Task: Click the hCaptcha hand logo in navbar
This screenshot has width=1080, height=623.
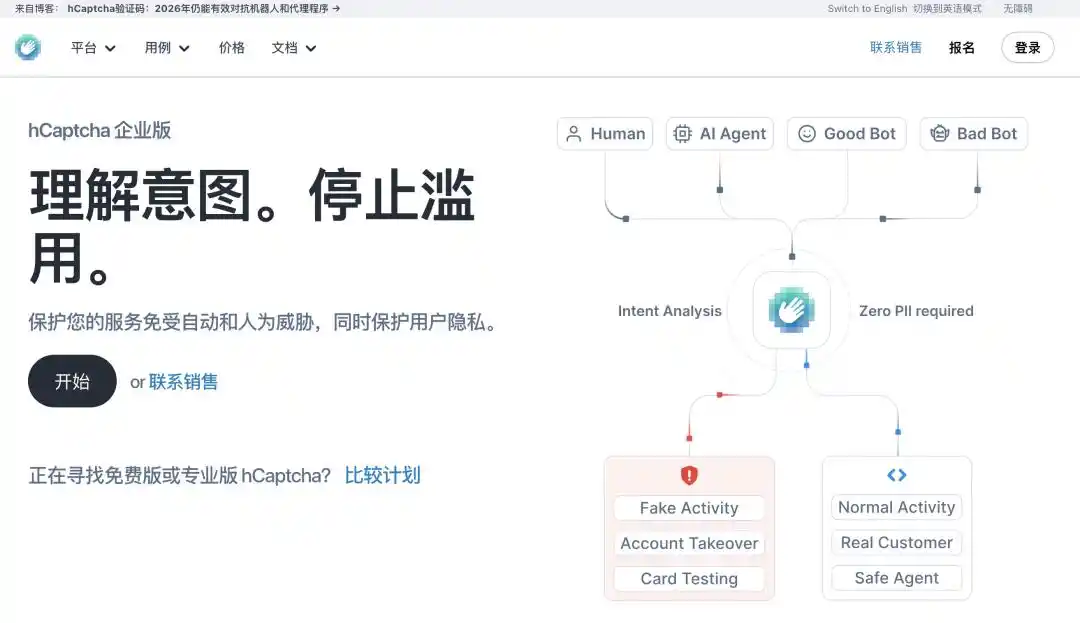Action: [28, 47]
